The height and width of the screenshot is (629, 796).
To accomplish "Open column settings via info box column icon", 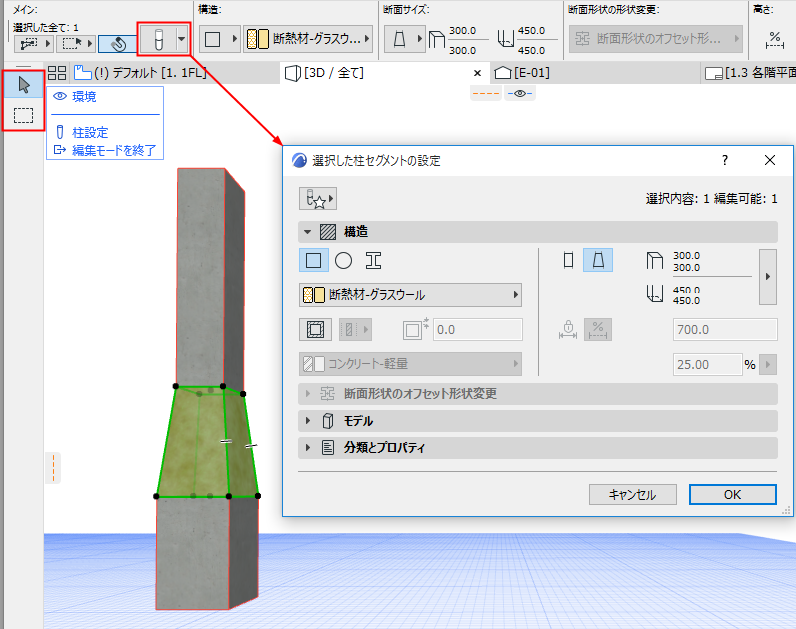I will 158,39.
